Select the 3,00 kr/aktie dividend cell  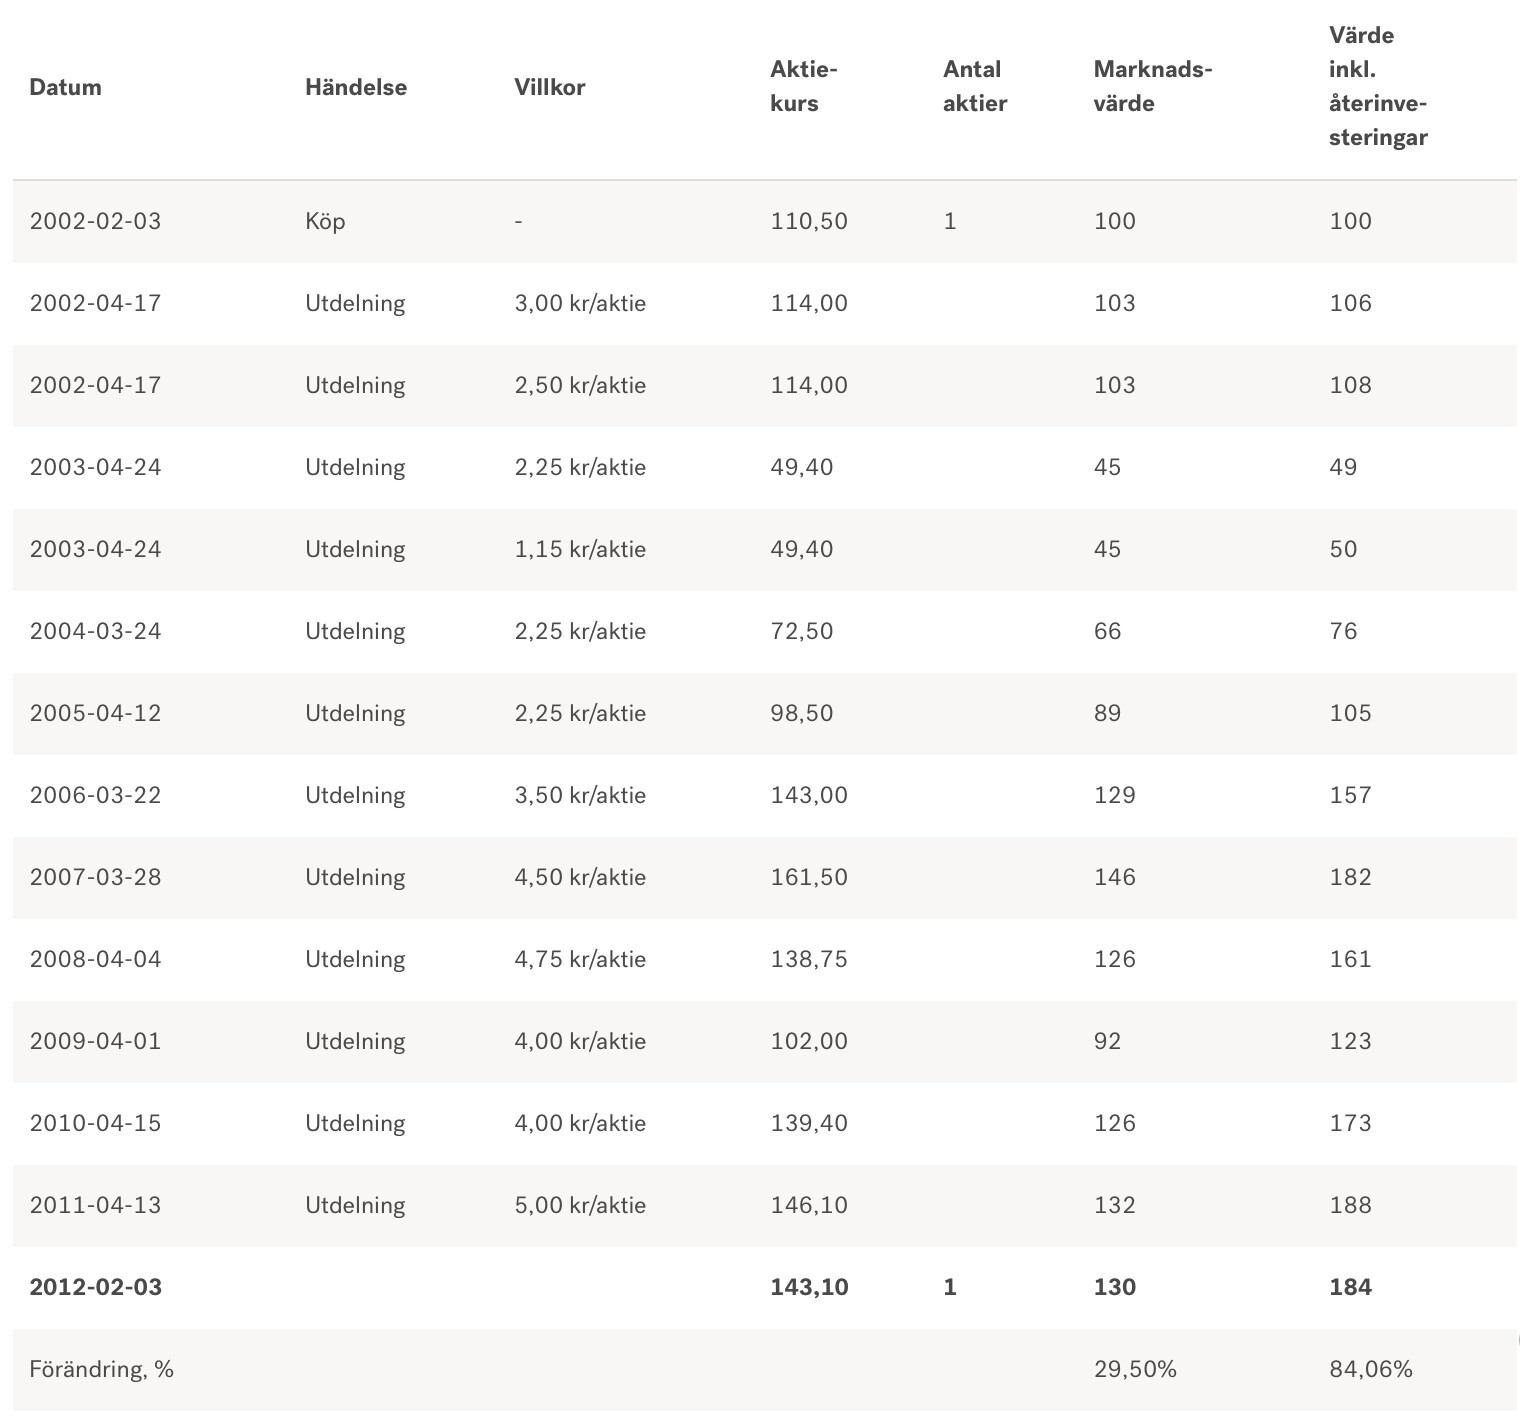click(x=580, y=303)
